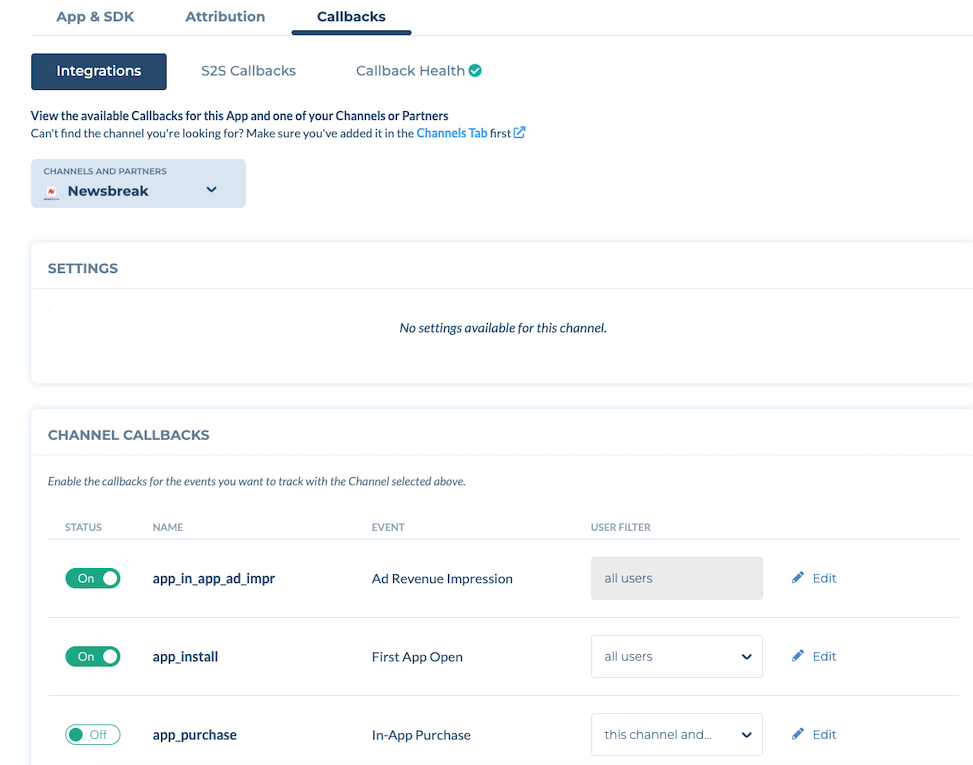973x765 pixels.
Task: Click the external link icon beside Channels Tab
Action: tap(519, 133)
